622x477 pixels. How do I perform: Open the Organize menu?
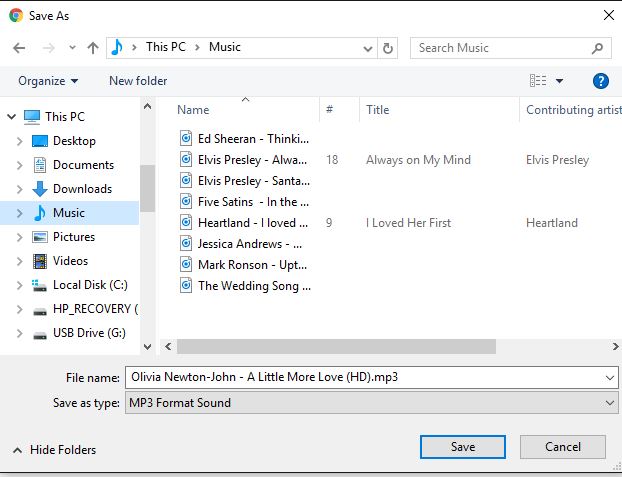pos(48,81)
